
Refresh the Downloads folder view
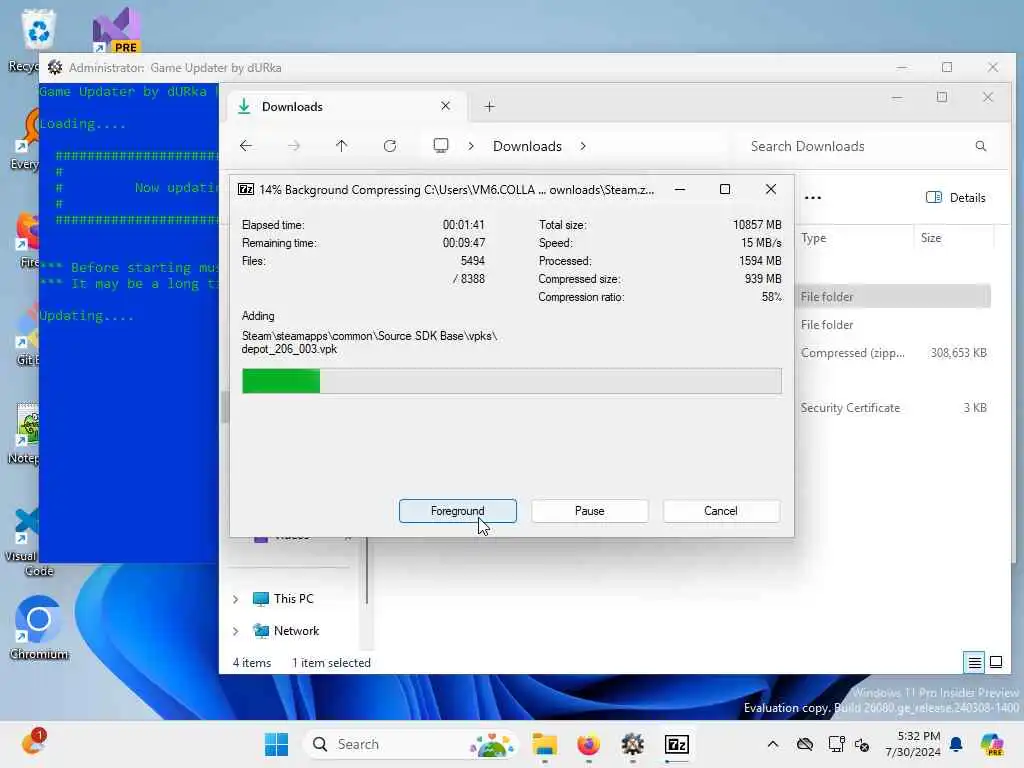(x=390, y=146)
